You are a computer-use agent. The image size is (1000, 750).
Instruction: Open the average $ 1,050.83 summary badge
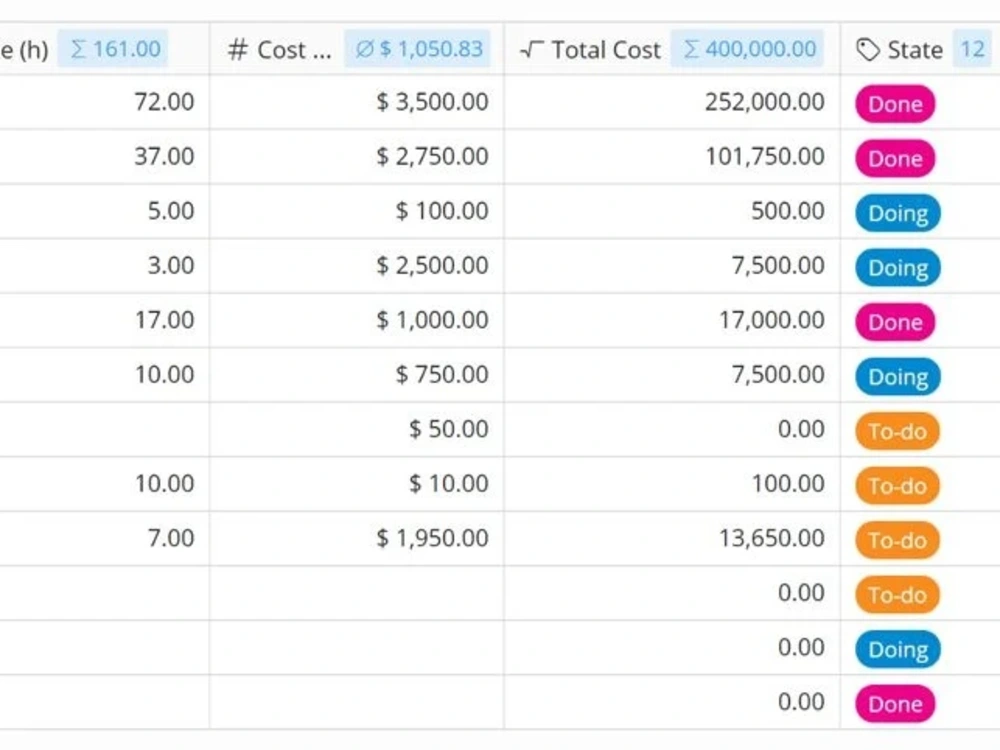tap(418, 48)
